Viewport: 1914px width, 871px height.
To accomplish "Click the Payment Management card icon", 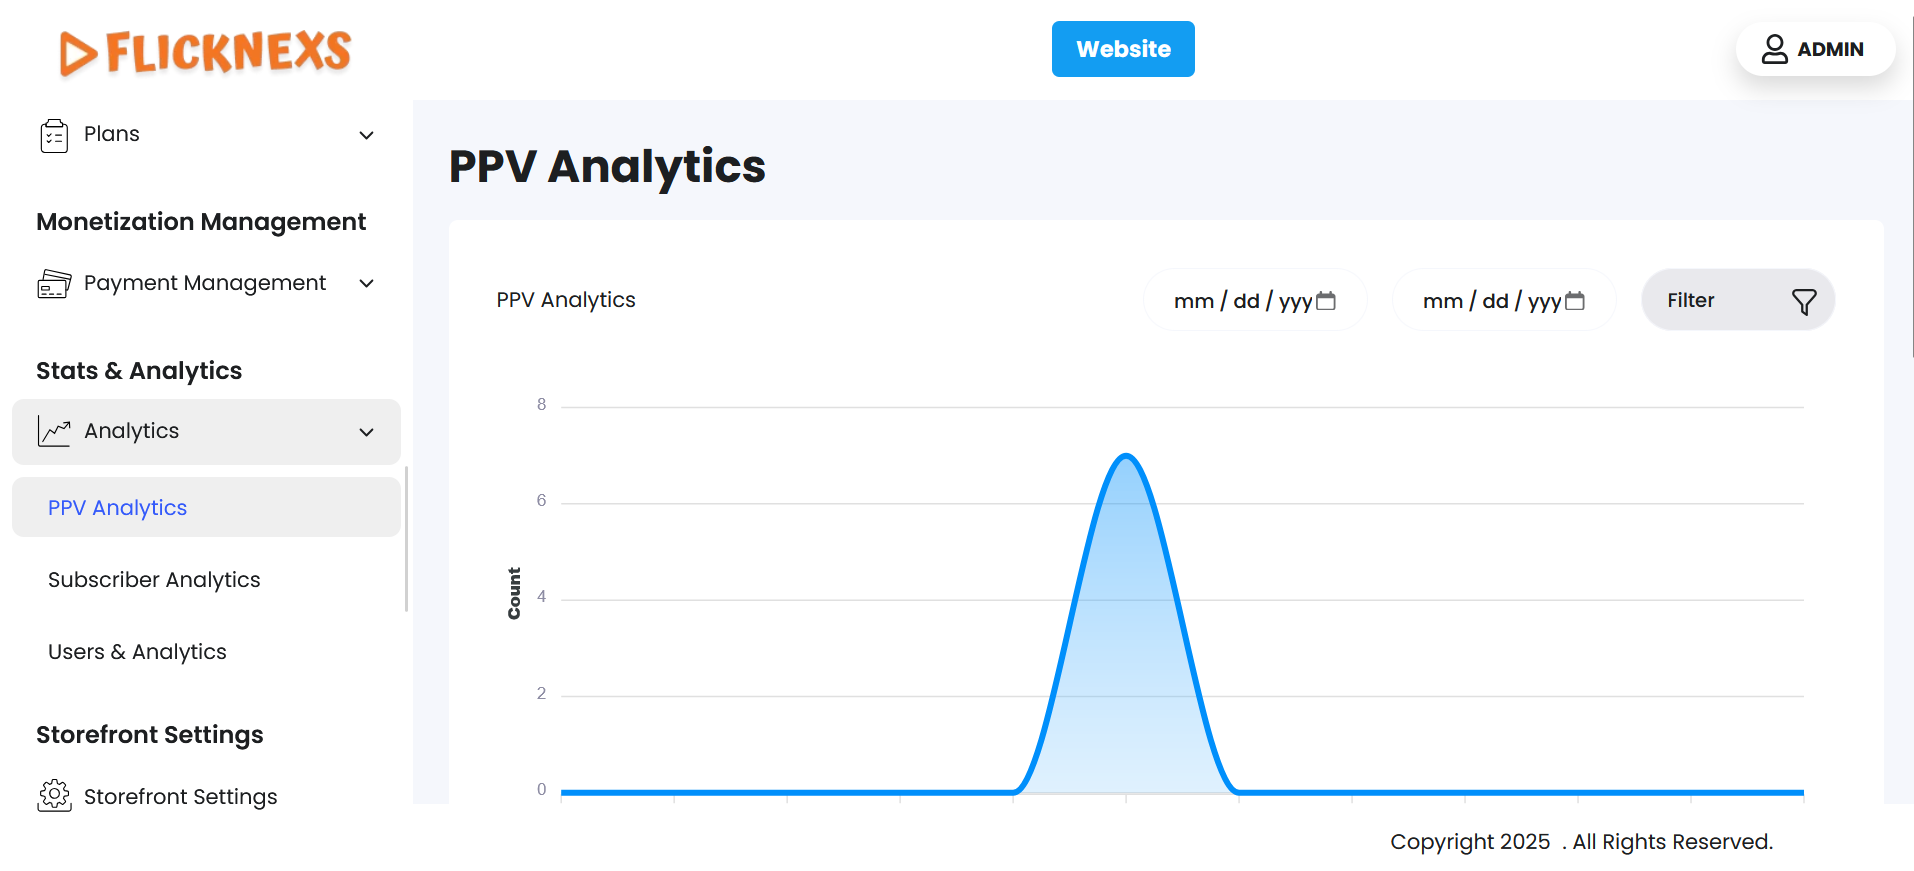I will pyautogui.click(x=54, y=284).
